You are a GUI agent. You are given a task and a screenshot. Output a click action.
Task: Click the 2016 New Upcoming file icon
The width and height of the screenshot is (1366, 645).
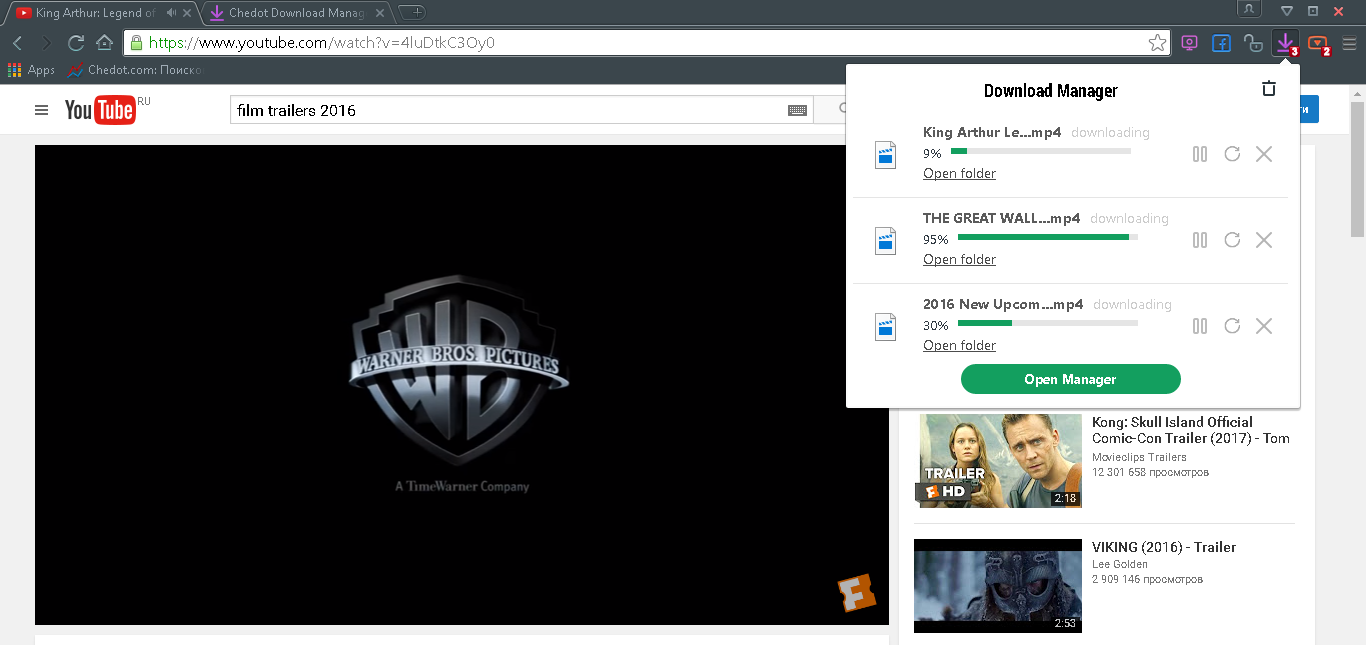pos(885,326)
